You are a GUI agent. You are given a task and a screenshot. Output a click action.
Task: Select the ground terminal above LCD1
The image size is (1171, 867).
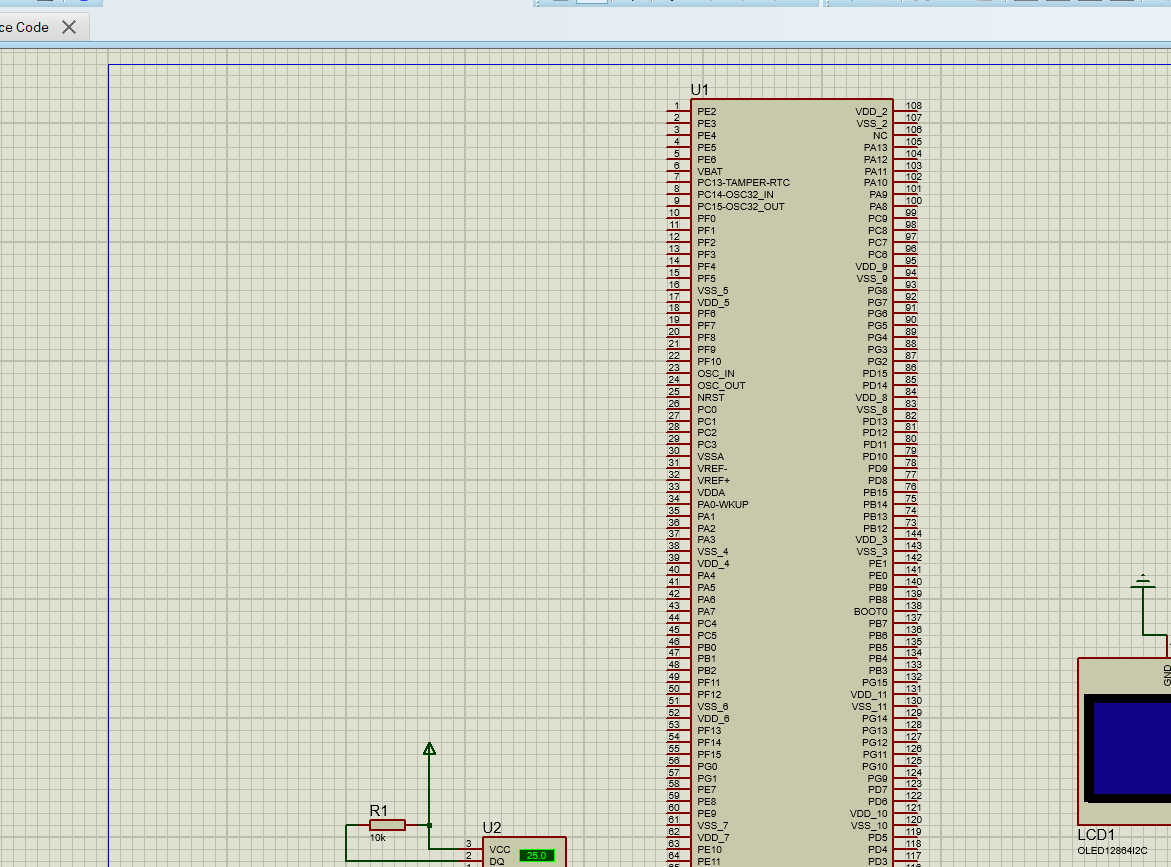coord(1143,582)
